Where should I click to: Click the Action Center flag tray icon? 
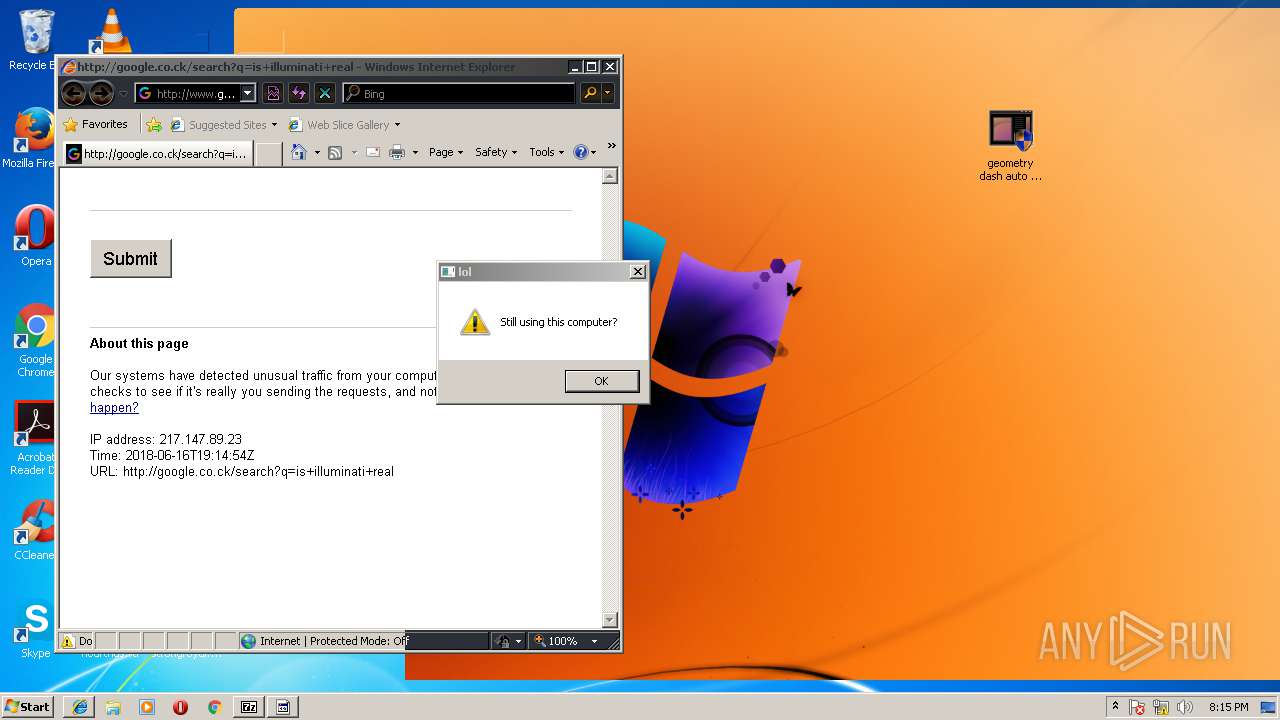[1137, 707]
